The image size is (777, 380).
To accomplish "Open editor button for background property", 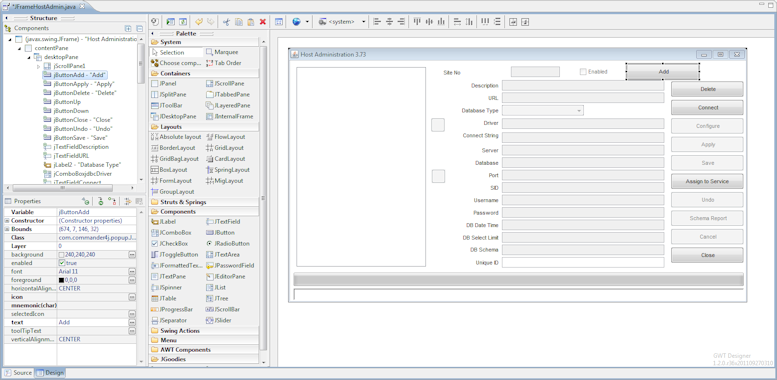I will [132, 255].
